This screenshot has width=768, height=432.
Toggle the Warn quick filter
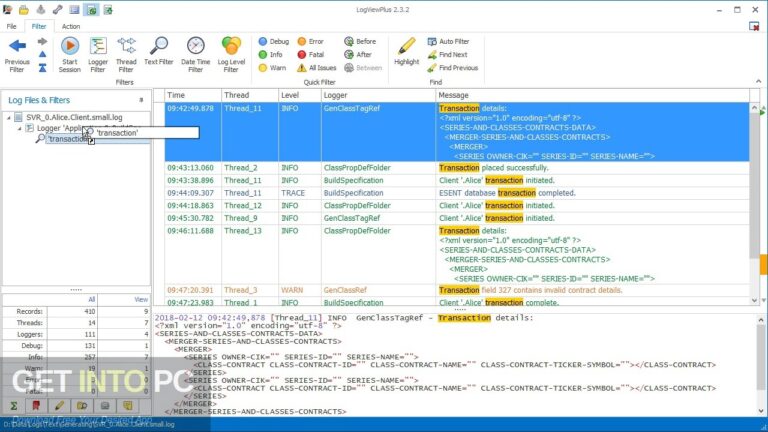(272, 68)
